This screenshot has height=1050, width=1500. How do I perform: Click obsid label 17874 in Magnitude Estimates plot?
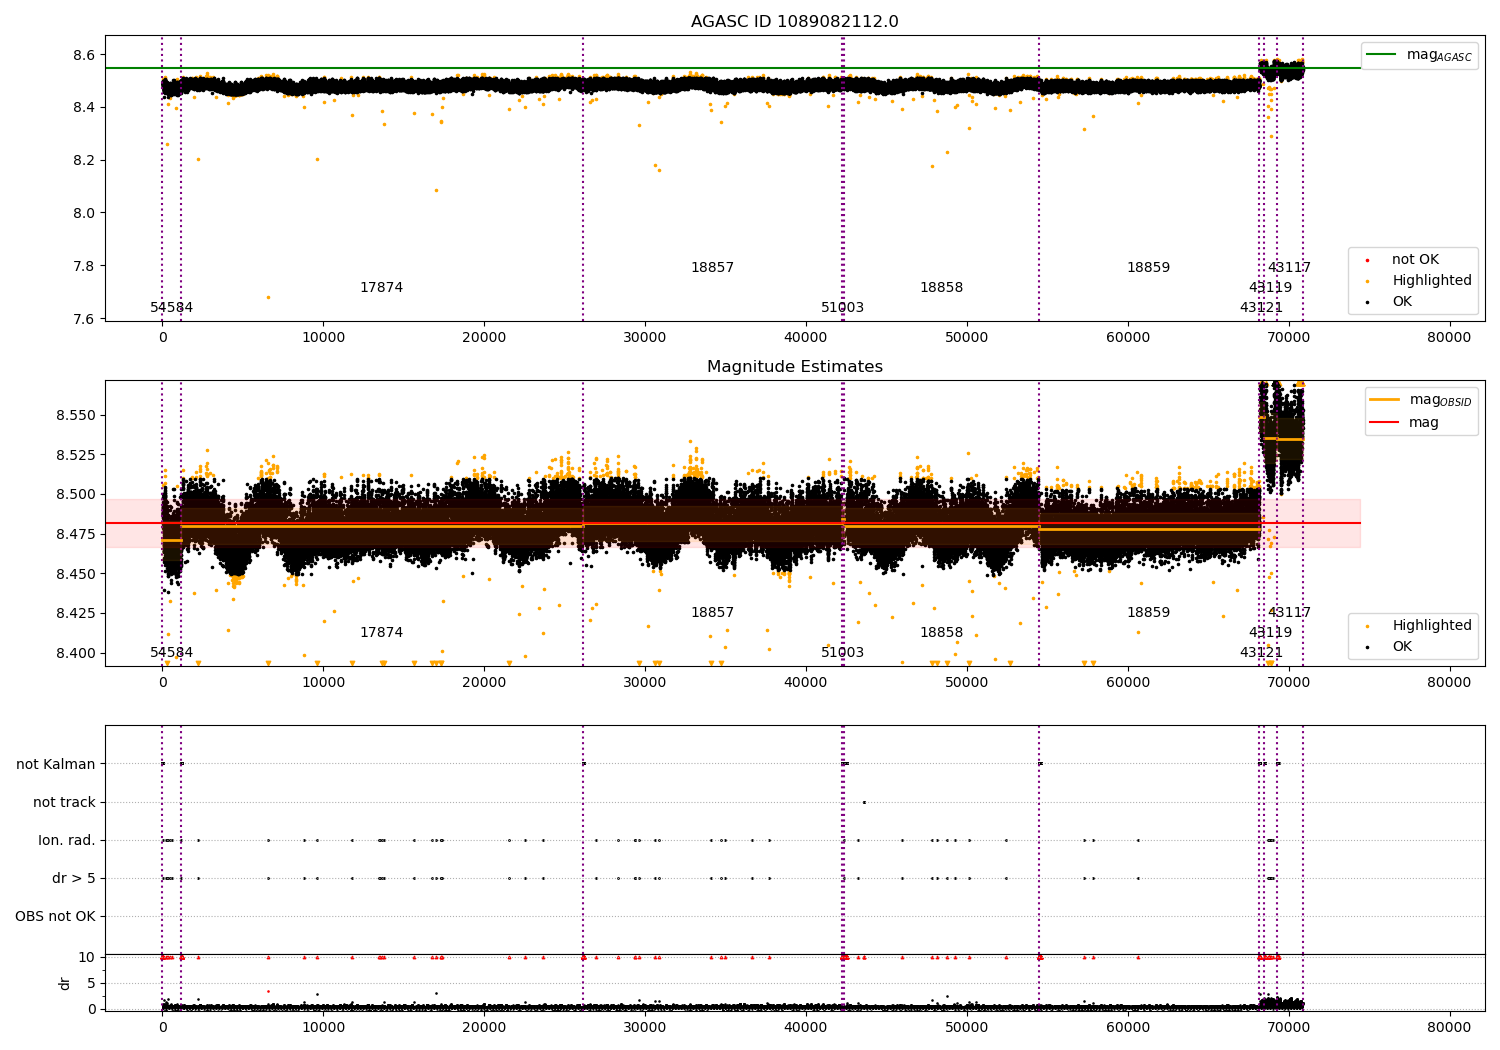(381, 632)
